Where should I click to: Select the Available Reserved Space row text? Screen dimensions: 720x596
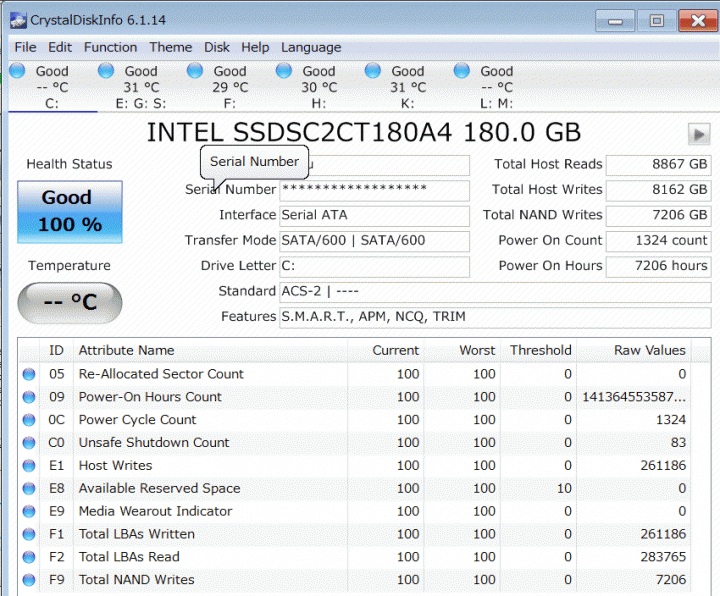pos(159,488)
